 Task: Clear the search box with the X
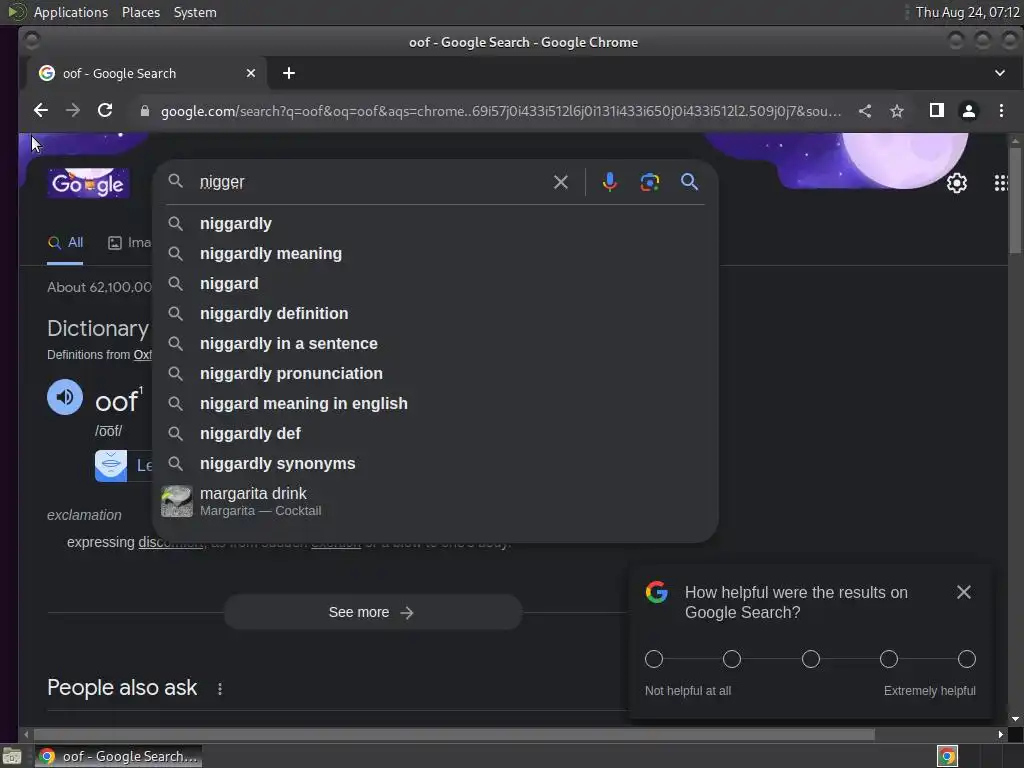[560, 182]
